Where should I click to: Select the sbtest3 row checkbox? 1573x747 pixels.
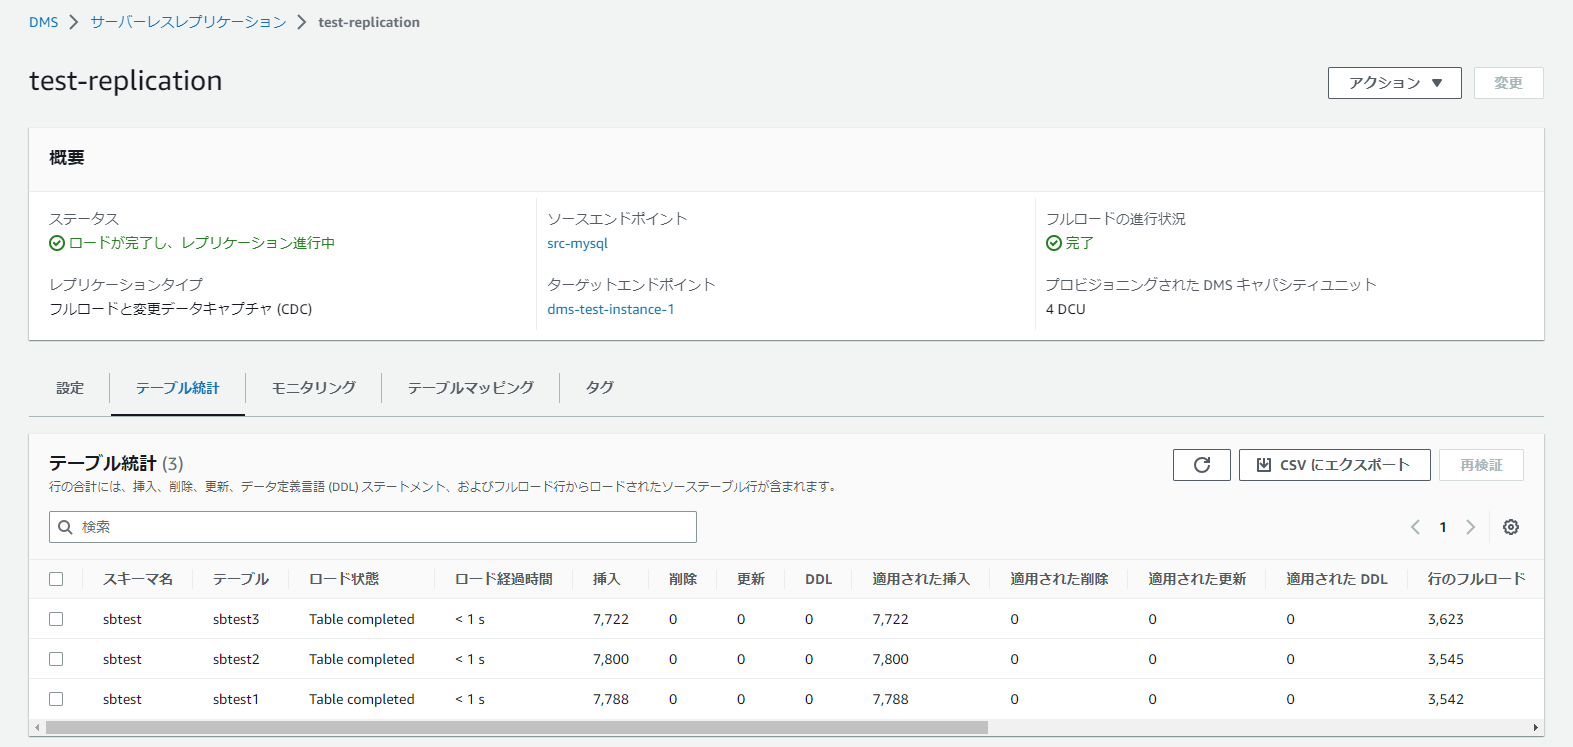click(56, 619)
